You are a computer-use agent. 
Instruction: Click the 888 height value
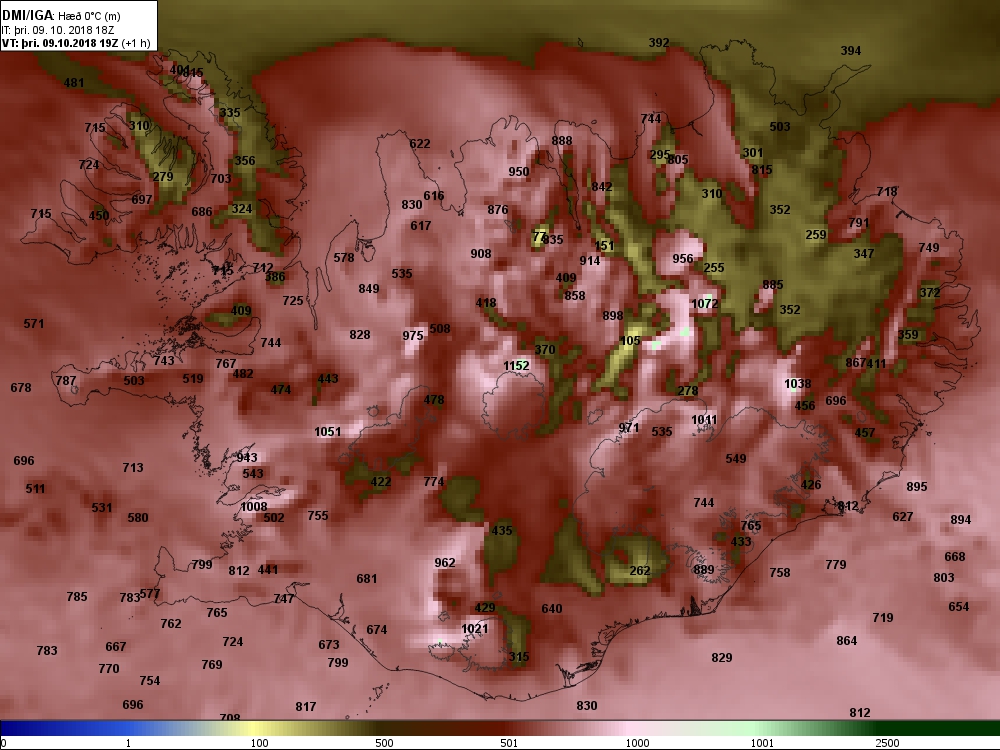pos(562,140)
